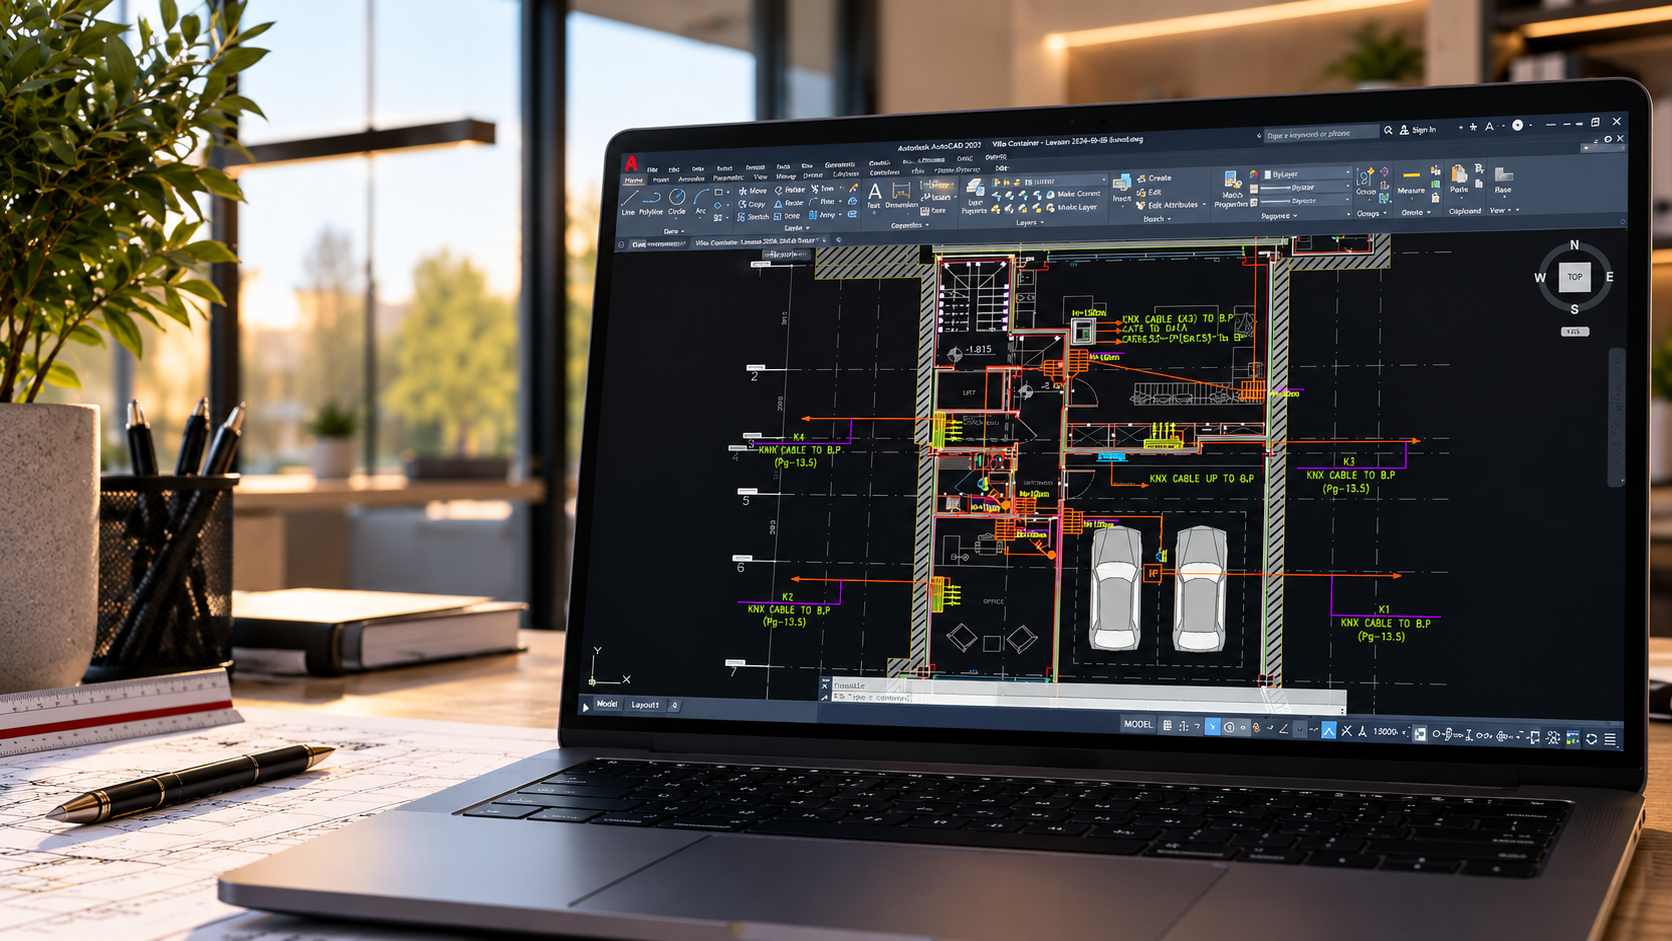
Task: Toggle the highlighted object snap tracking button
Action: point(1328,731)
